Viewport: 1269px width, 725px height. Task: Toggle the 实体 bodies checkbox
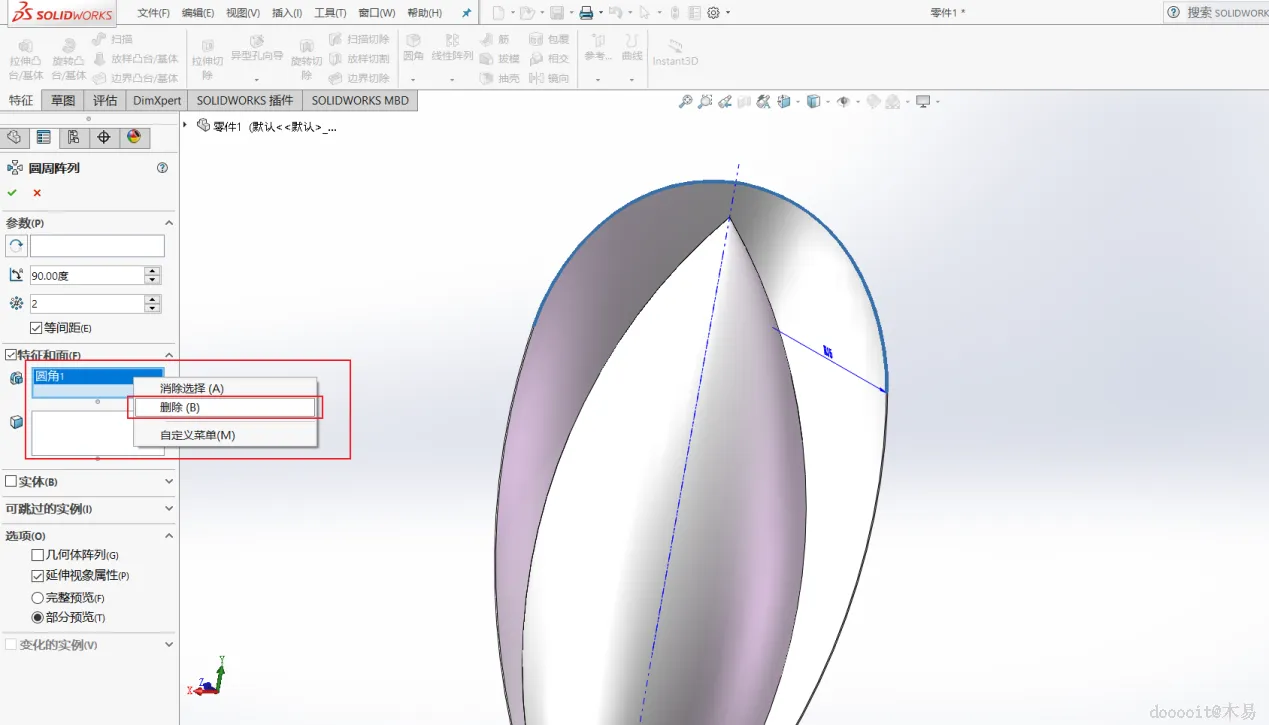click(x=11, y=482)
